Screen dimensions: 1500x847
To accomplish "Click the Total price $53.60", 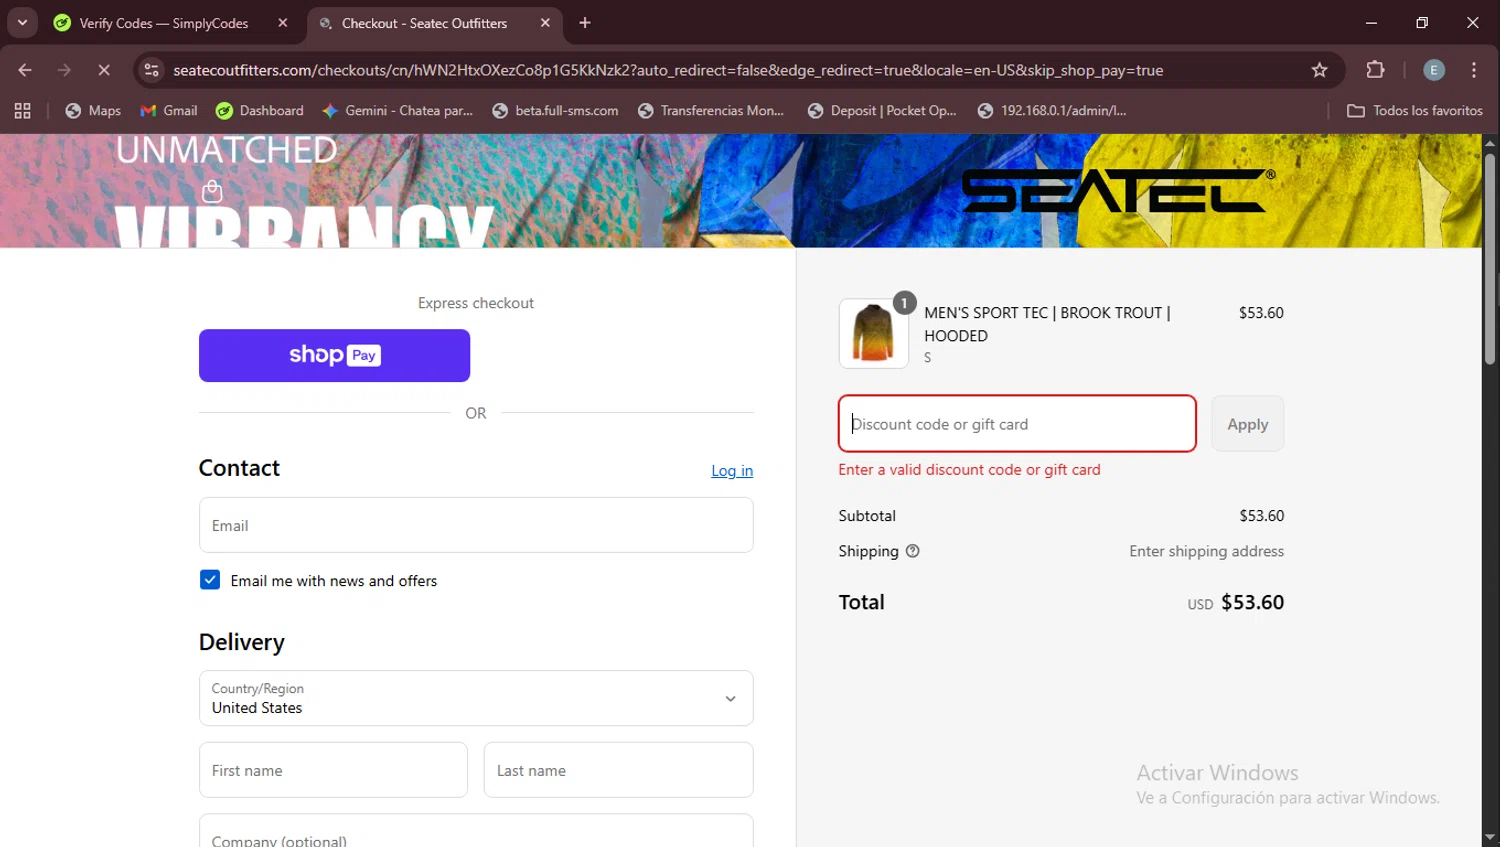I will click(x=1252, y=602).
